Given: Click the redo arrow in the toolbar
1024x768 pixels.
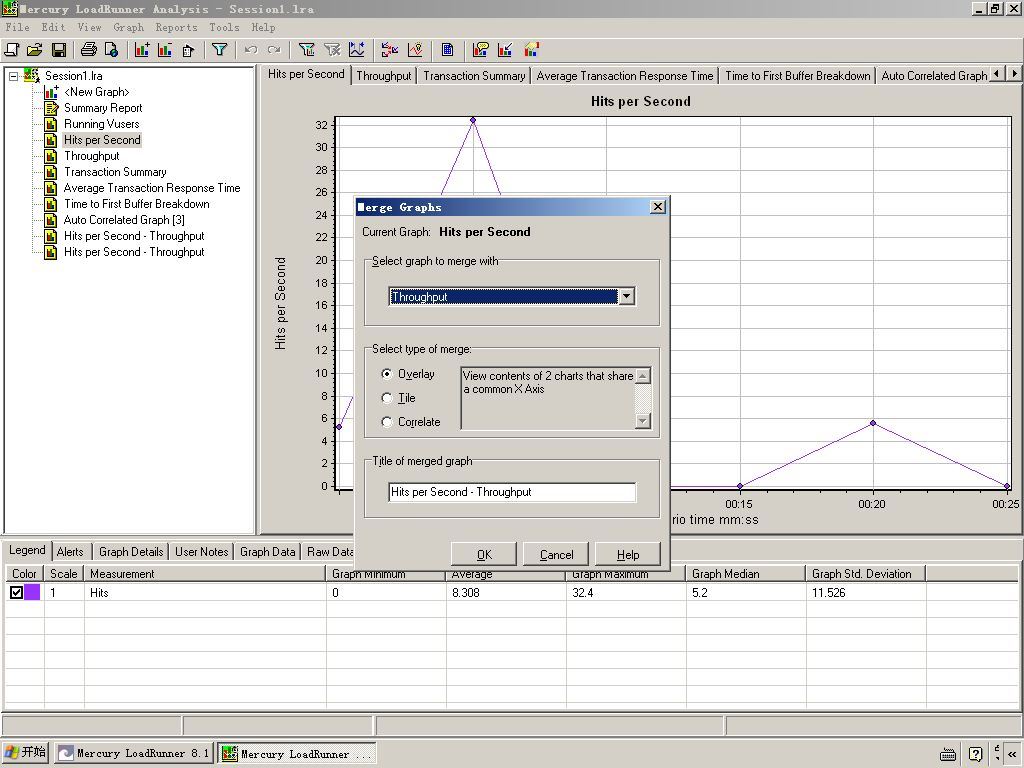Looking at the screenshot, I should pos(274,50).
